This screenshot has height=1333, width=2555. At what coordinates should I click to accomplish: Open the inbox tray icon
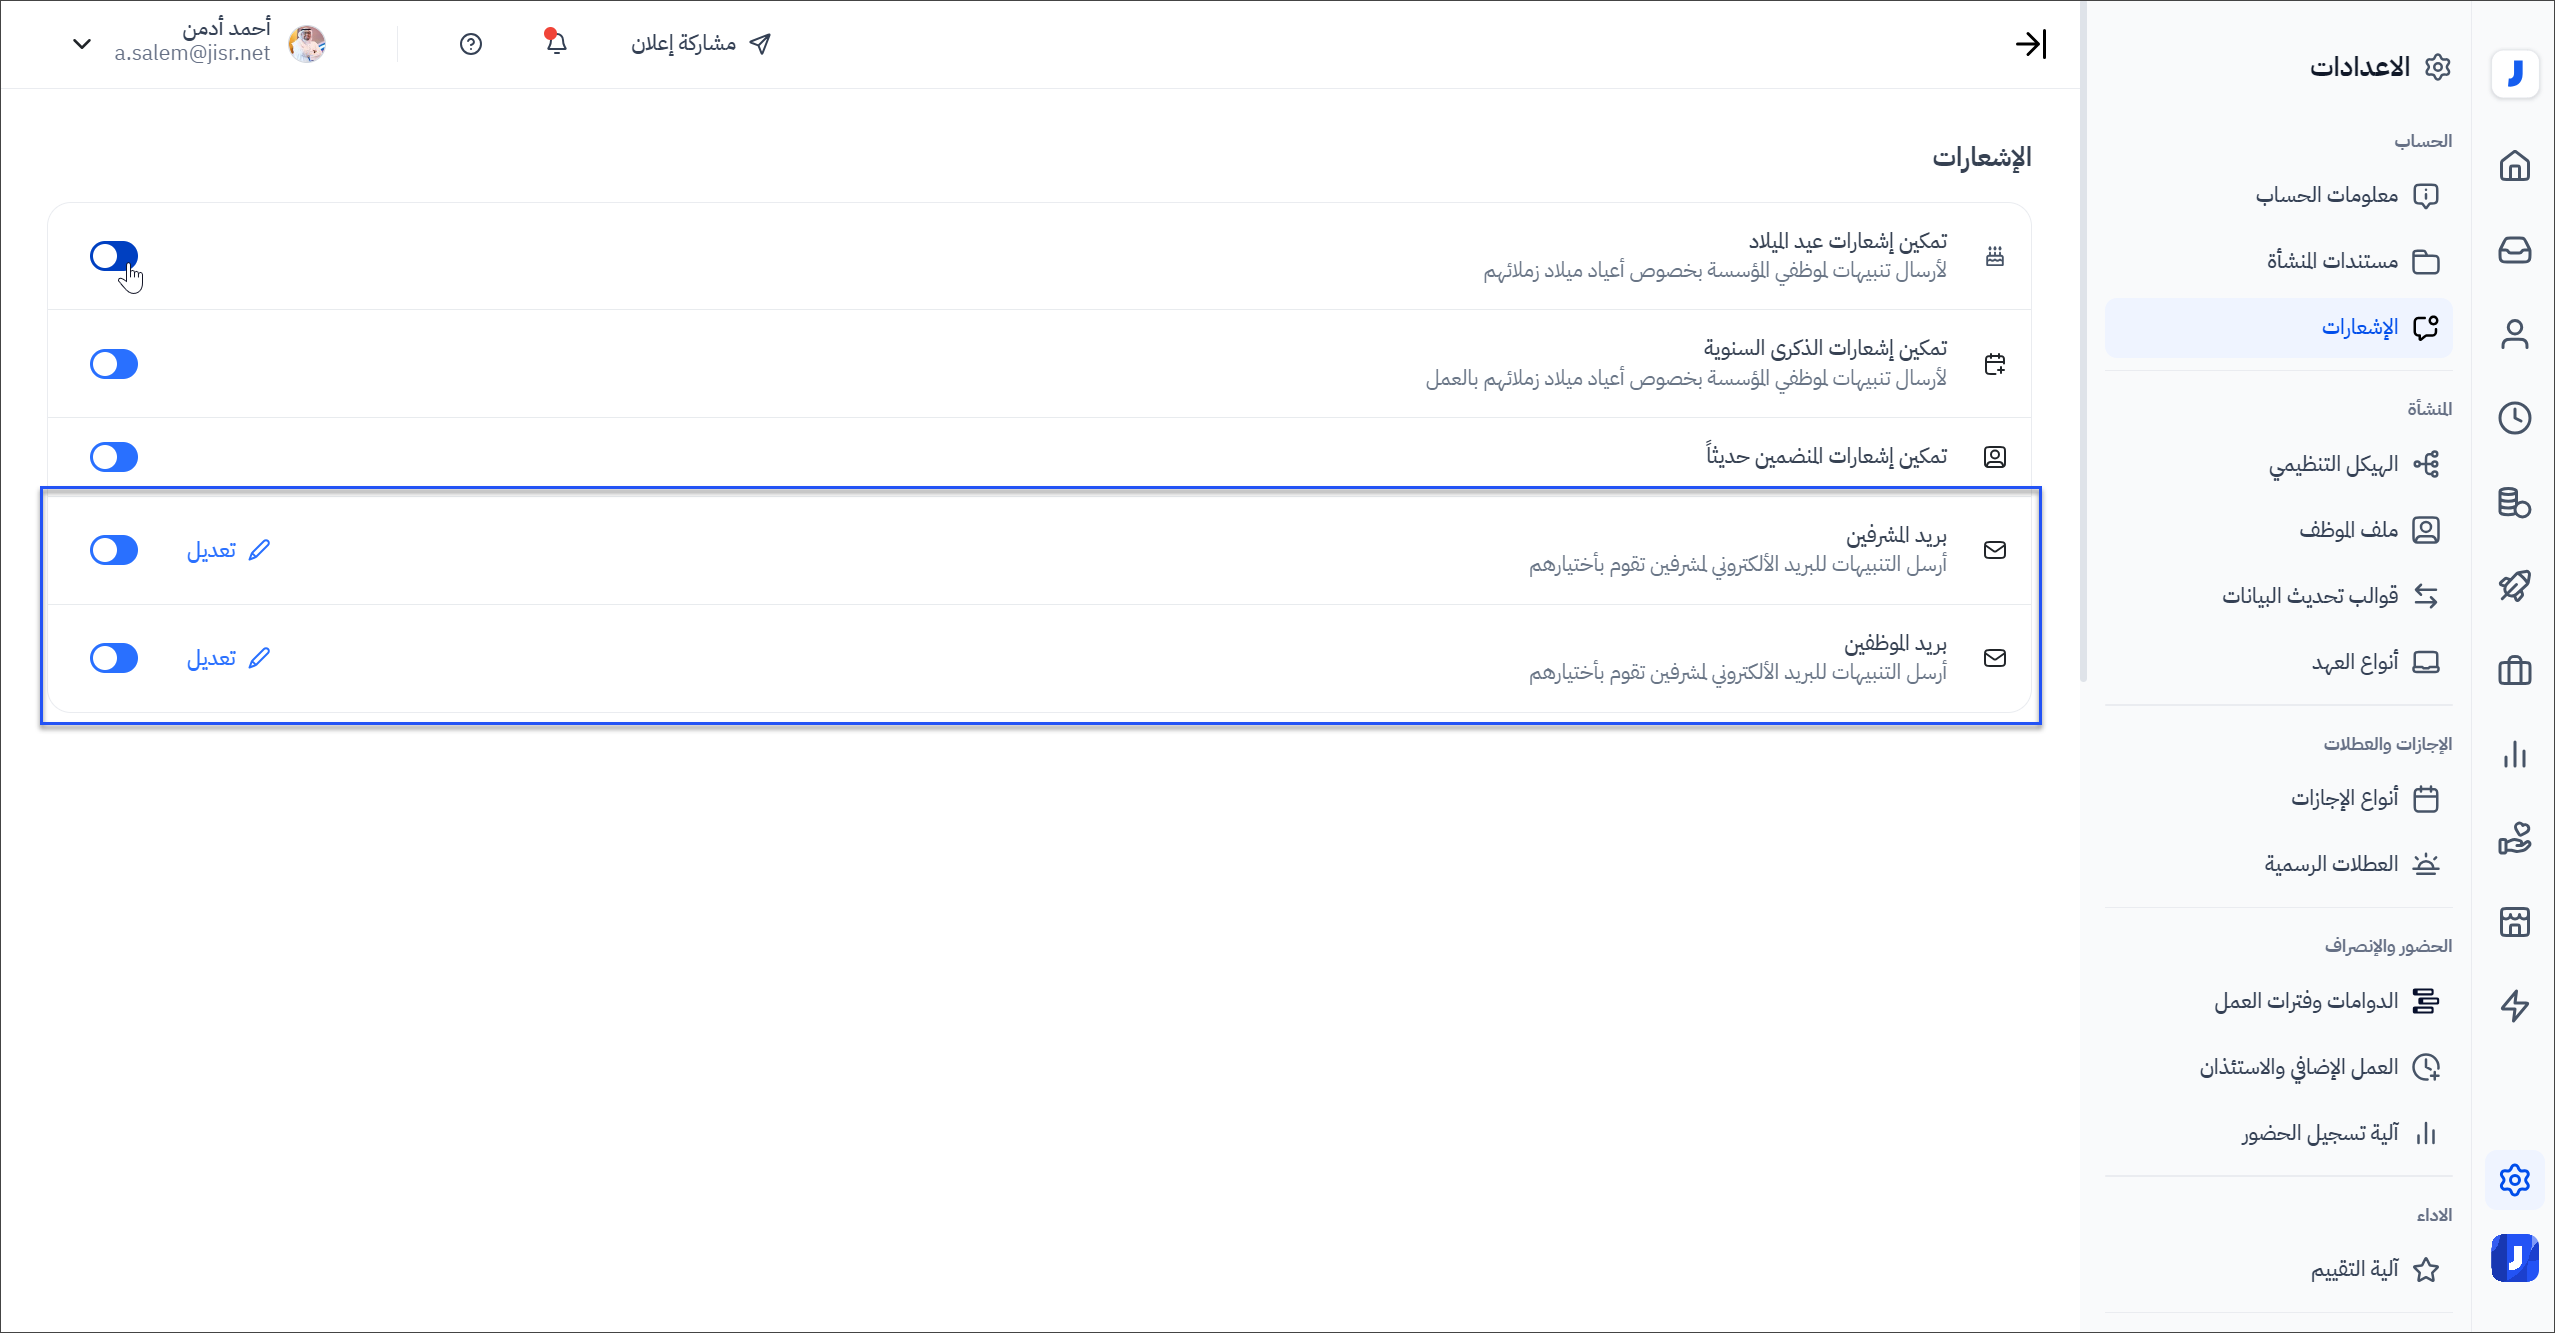pos(2514,250)
